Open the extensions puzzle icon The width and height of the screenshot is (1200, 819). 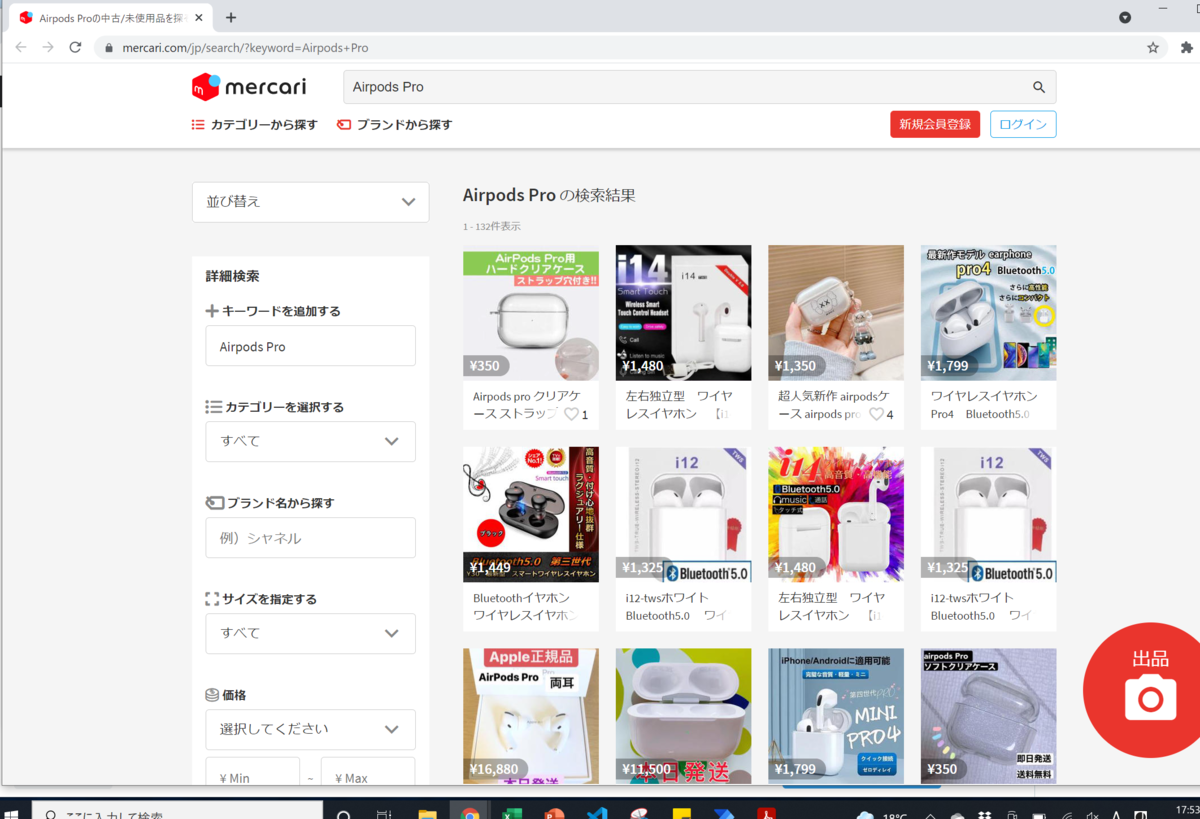(1186, 47)
